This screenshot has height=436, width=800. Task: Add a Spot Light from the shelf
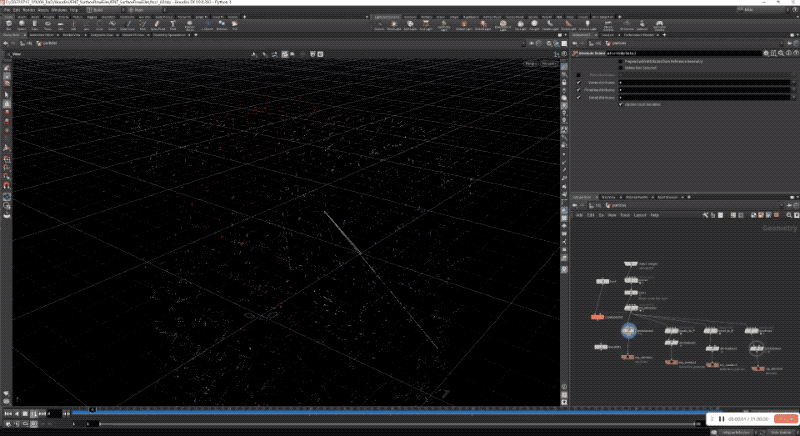click(x=410, y=23)
